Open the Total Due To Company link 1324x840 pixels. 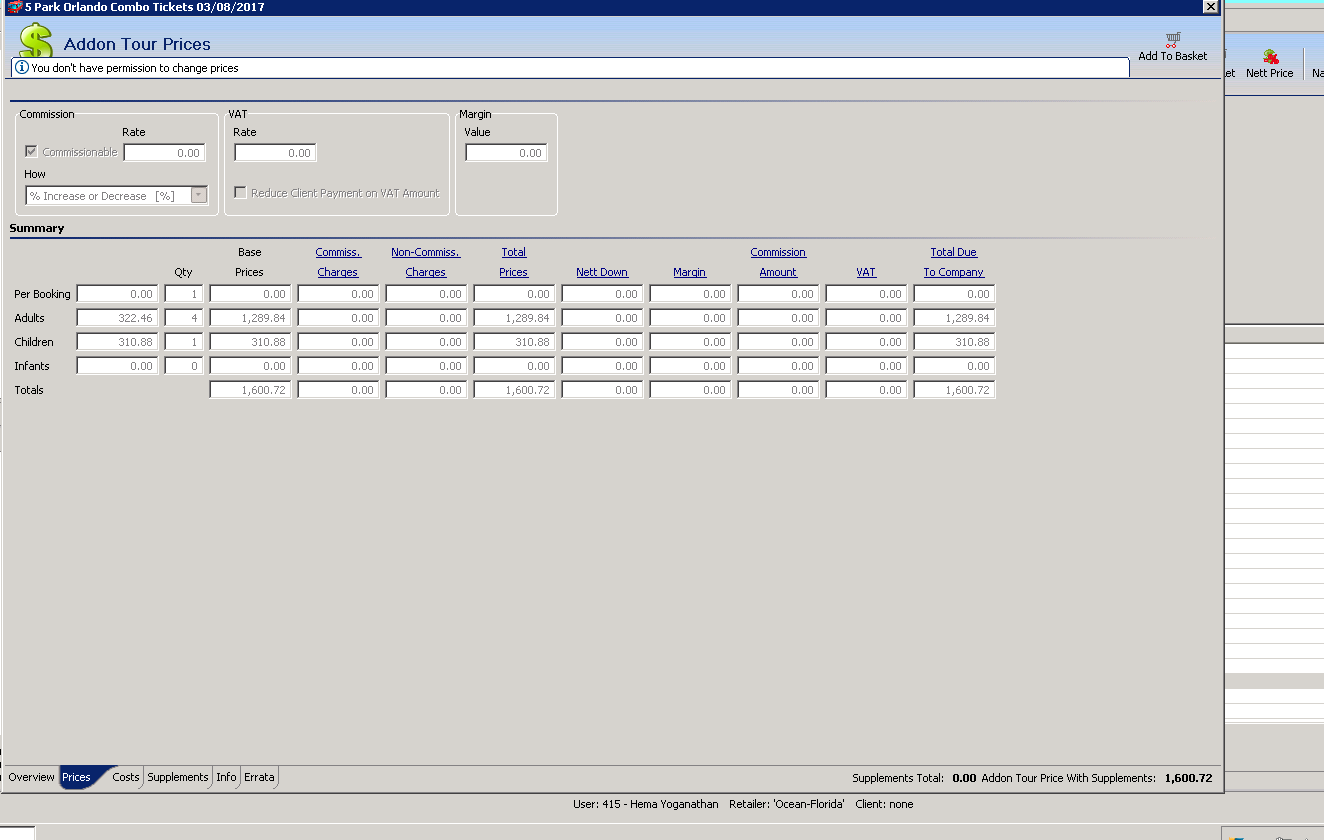[x=954, y=262]
